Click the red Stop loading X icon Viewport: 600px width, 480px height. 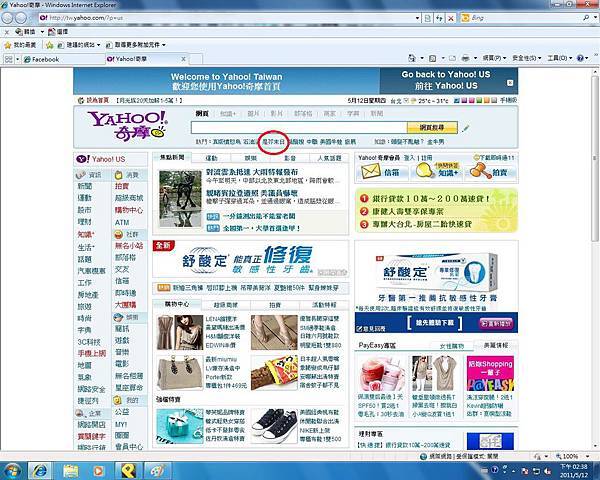point(451,18)
